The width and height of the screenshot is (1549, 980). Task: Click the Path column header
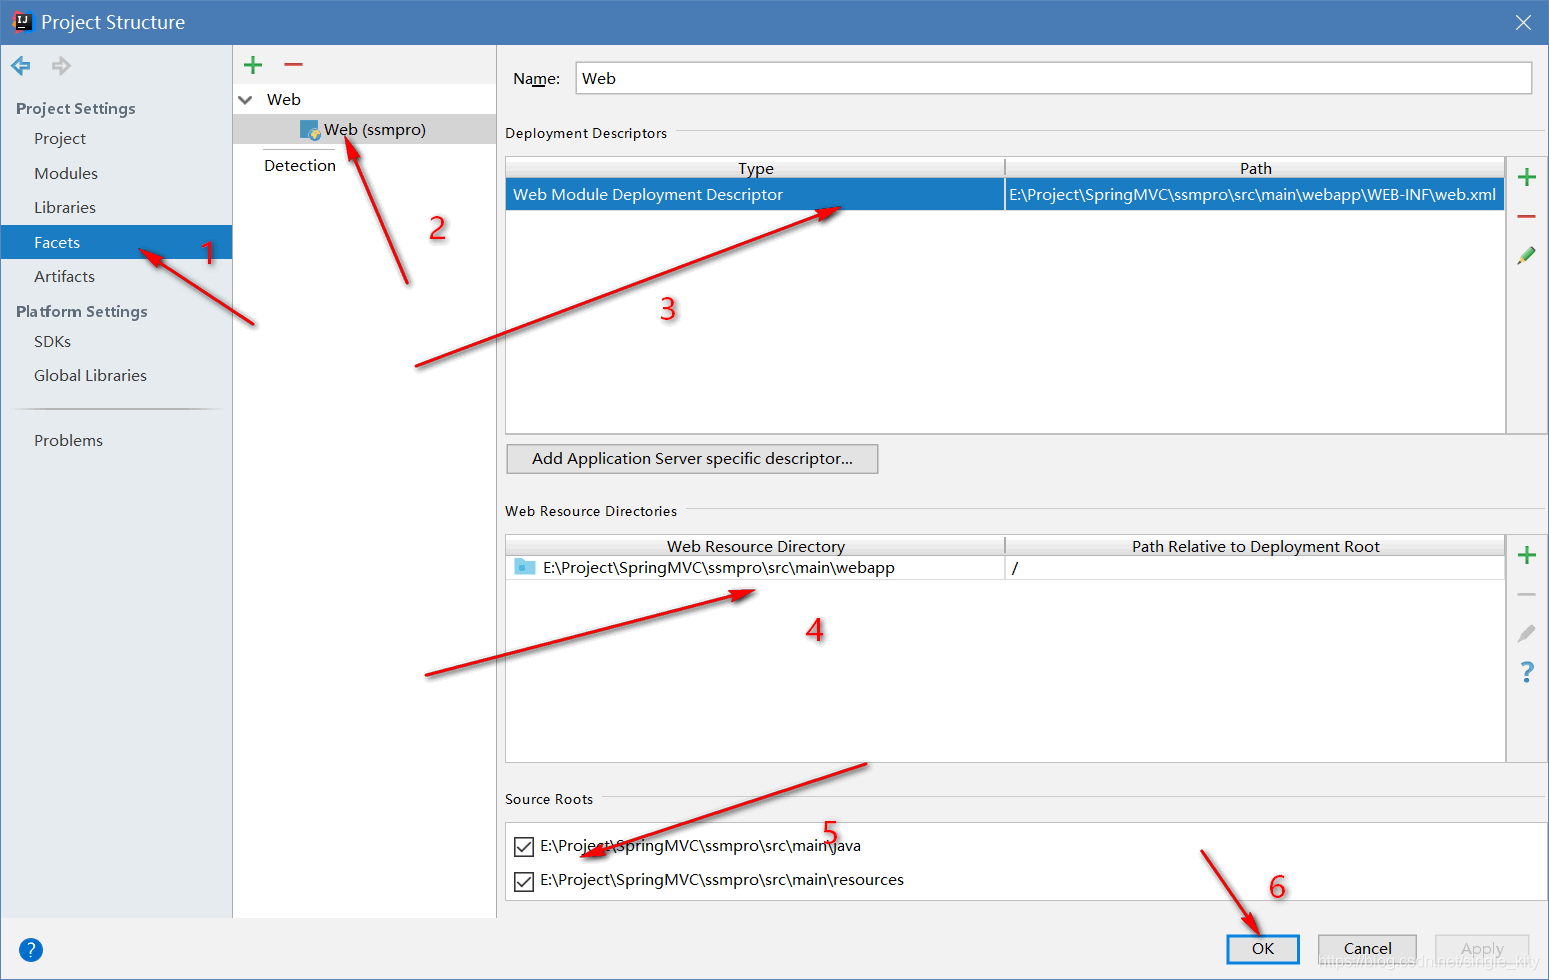[1255, 168]
